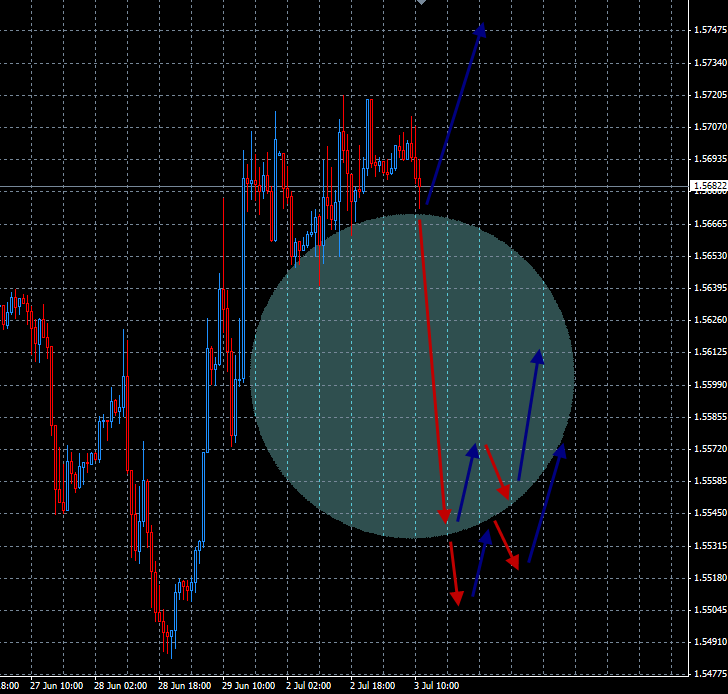Viewport: 728px width, 694px height.
Task: Click the 1.54775 price scale label
Action: tap(710, 674)
